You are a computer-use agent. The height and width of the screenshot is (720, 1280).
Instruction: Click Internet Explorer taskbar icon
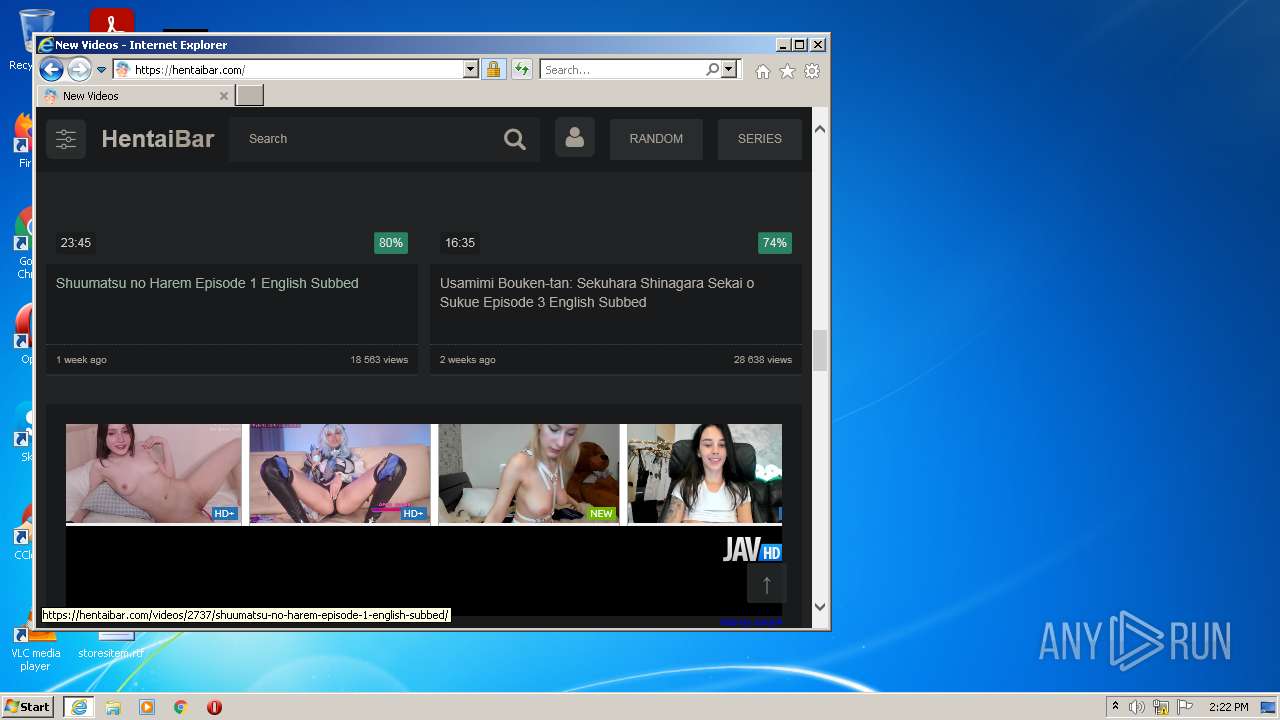[x=79, y=707]
